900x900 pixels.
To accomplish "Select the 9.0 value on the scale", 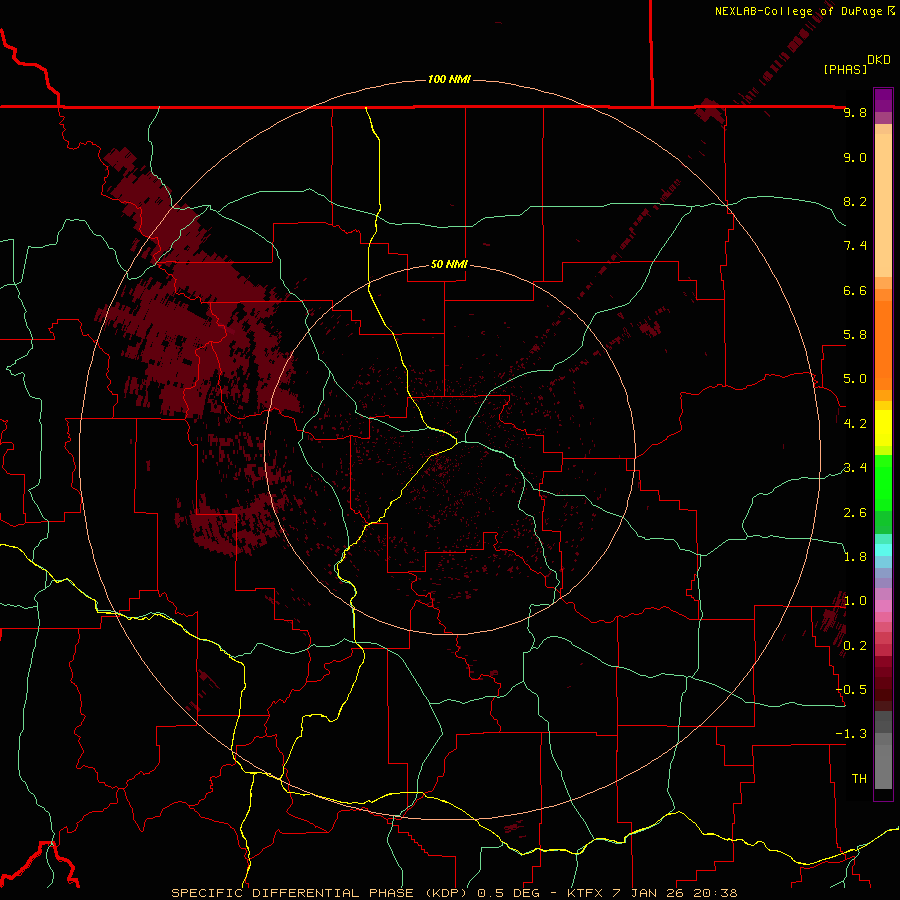I will point(855,157).
